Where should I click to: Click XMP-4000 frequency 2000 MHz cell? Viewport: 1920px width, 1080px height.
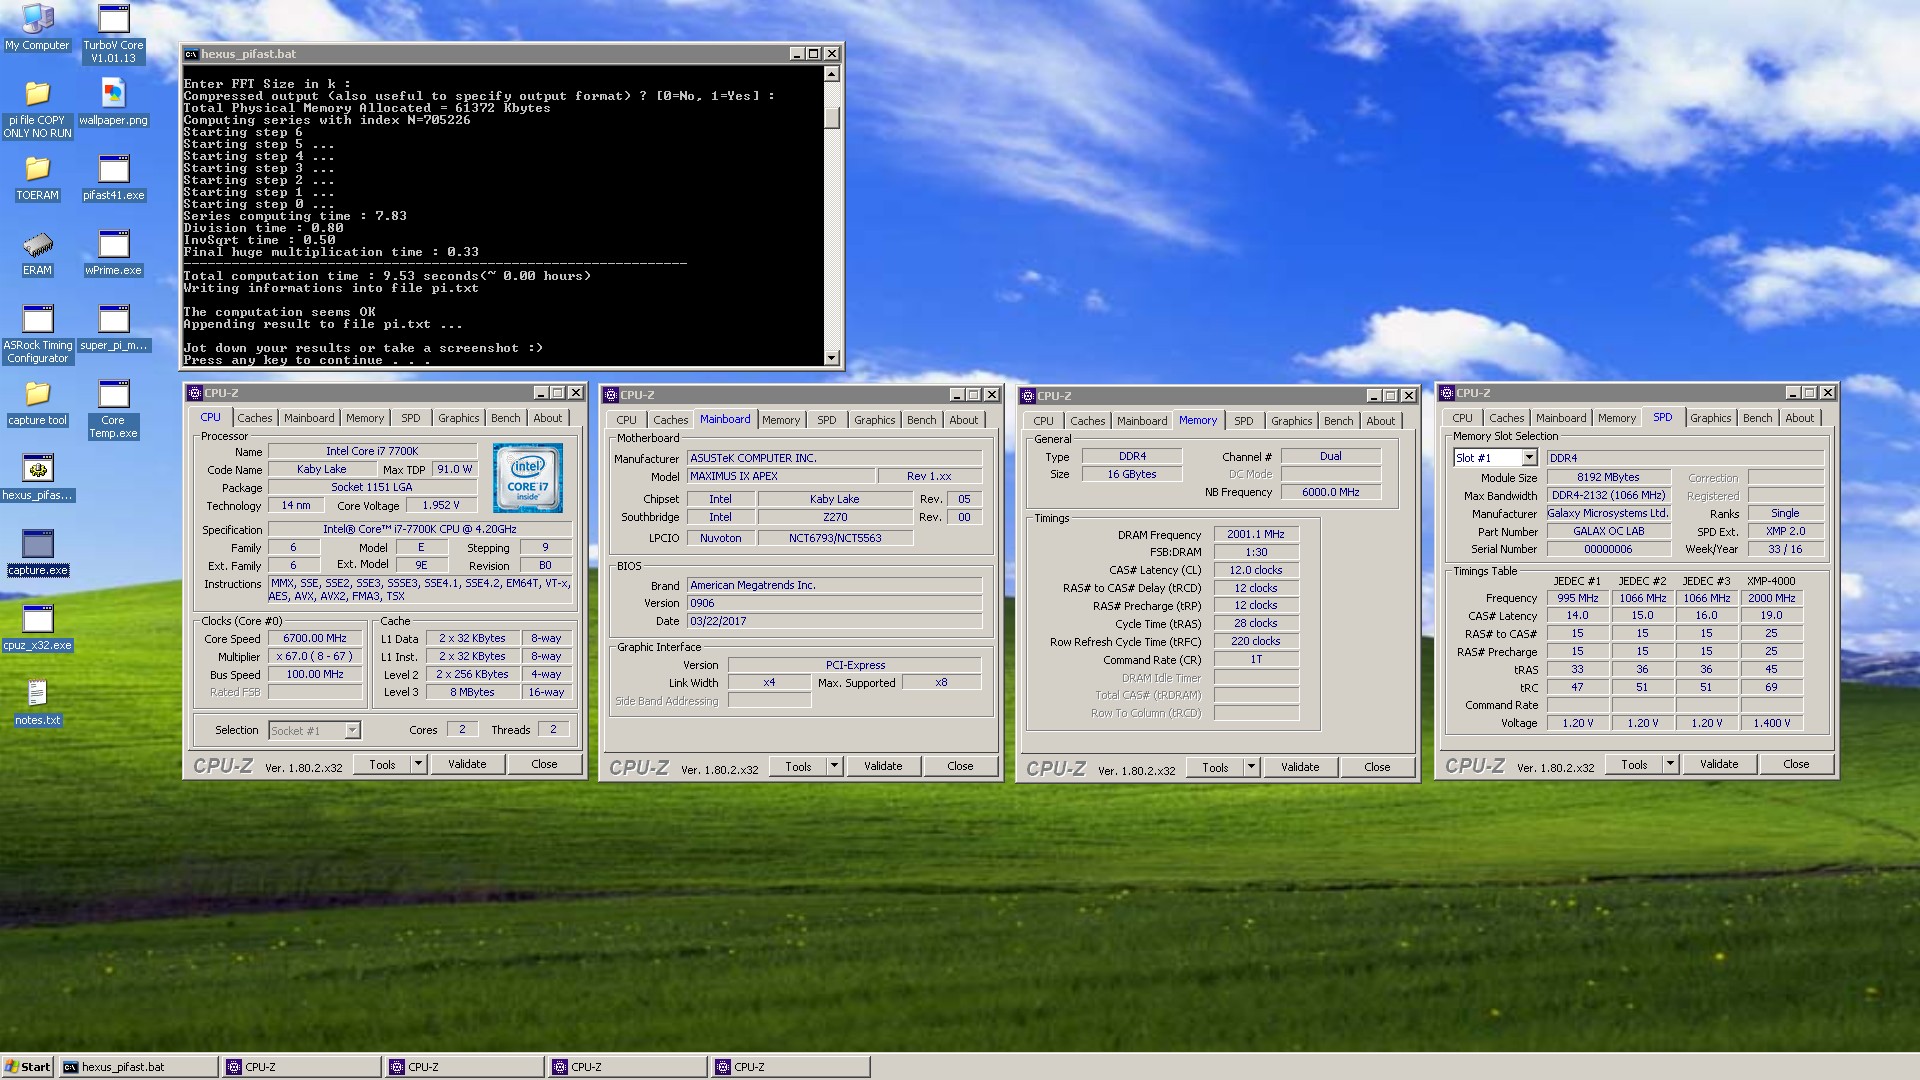1771,599
